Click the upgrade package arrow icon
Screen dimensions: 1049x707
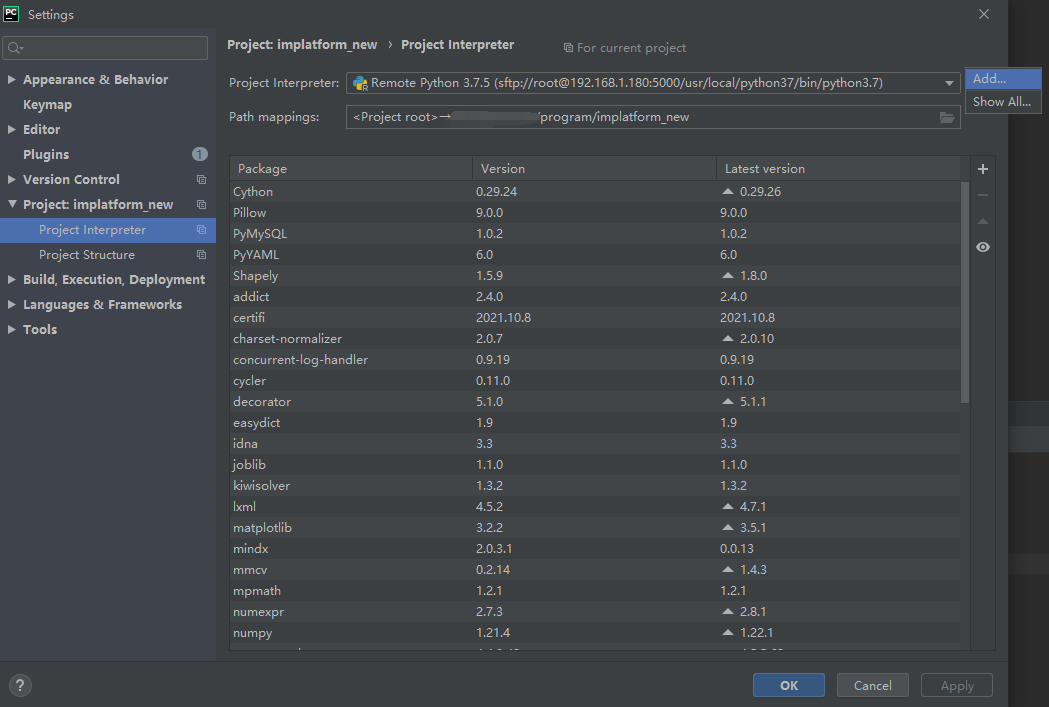983,221
